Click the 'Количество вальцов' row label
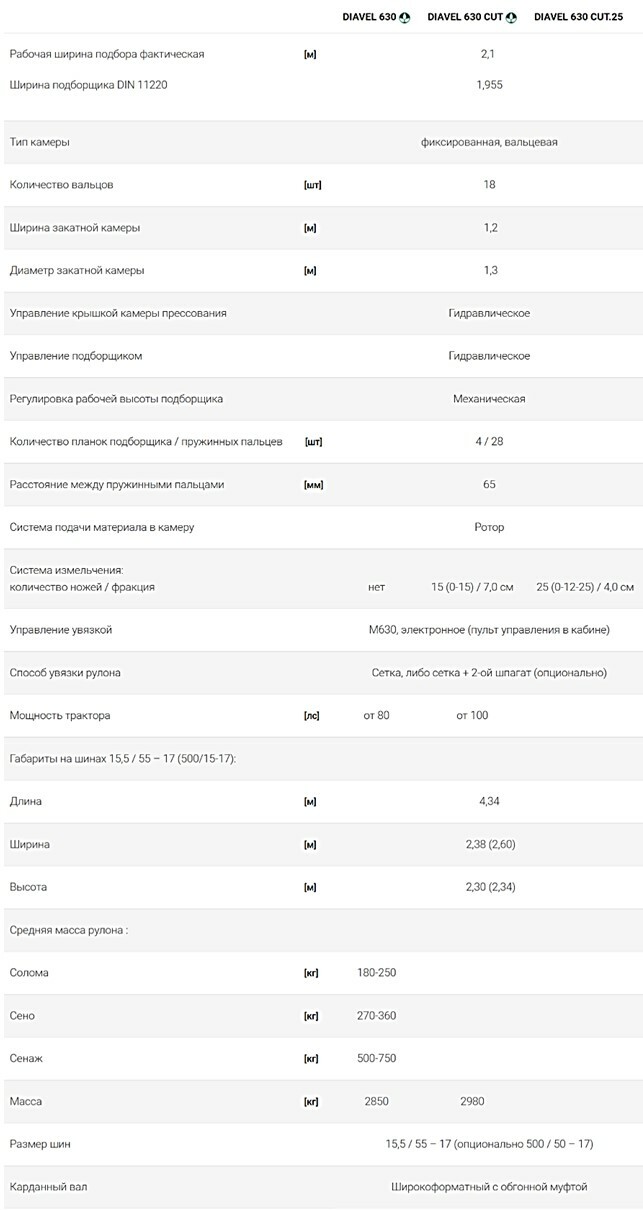Screen dimensions: 643x1210 pos(61,185)
